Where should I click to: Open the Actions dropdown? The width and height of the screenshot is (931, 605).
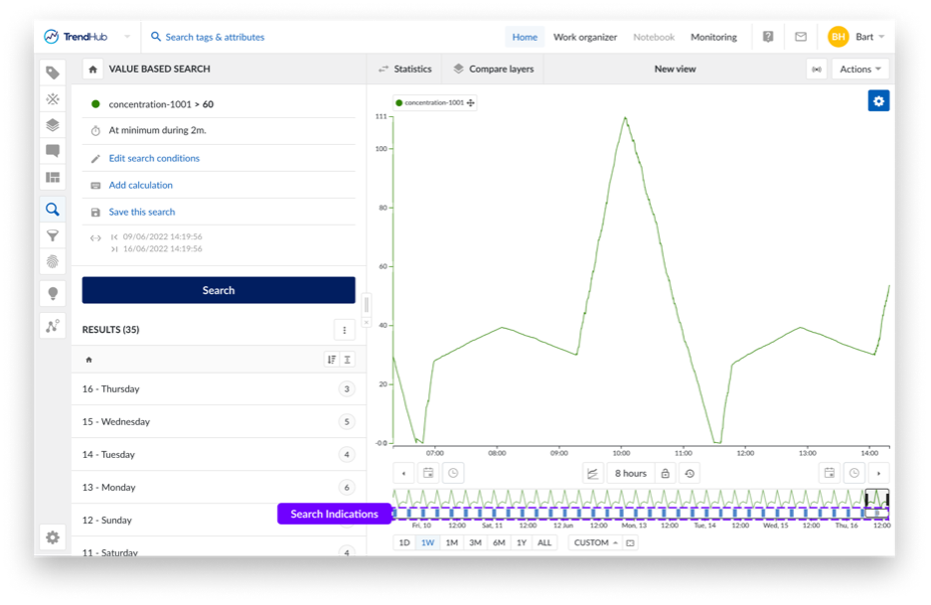860,69
